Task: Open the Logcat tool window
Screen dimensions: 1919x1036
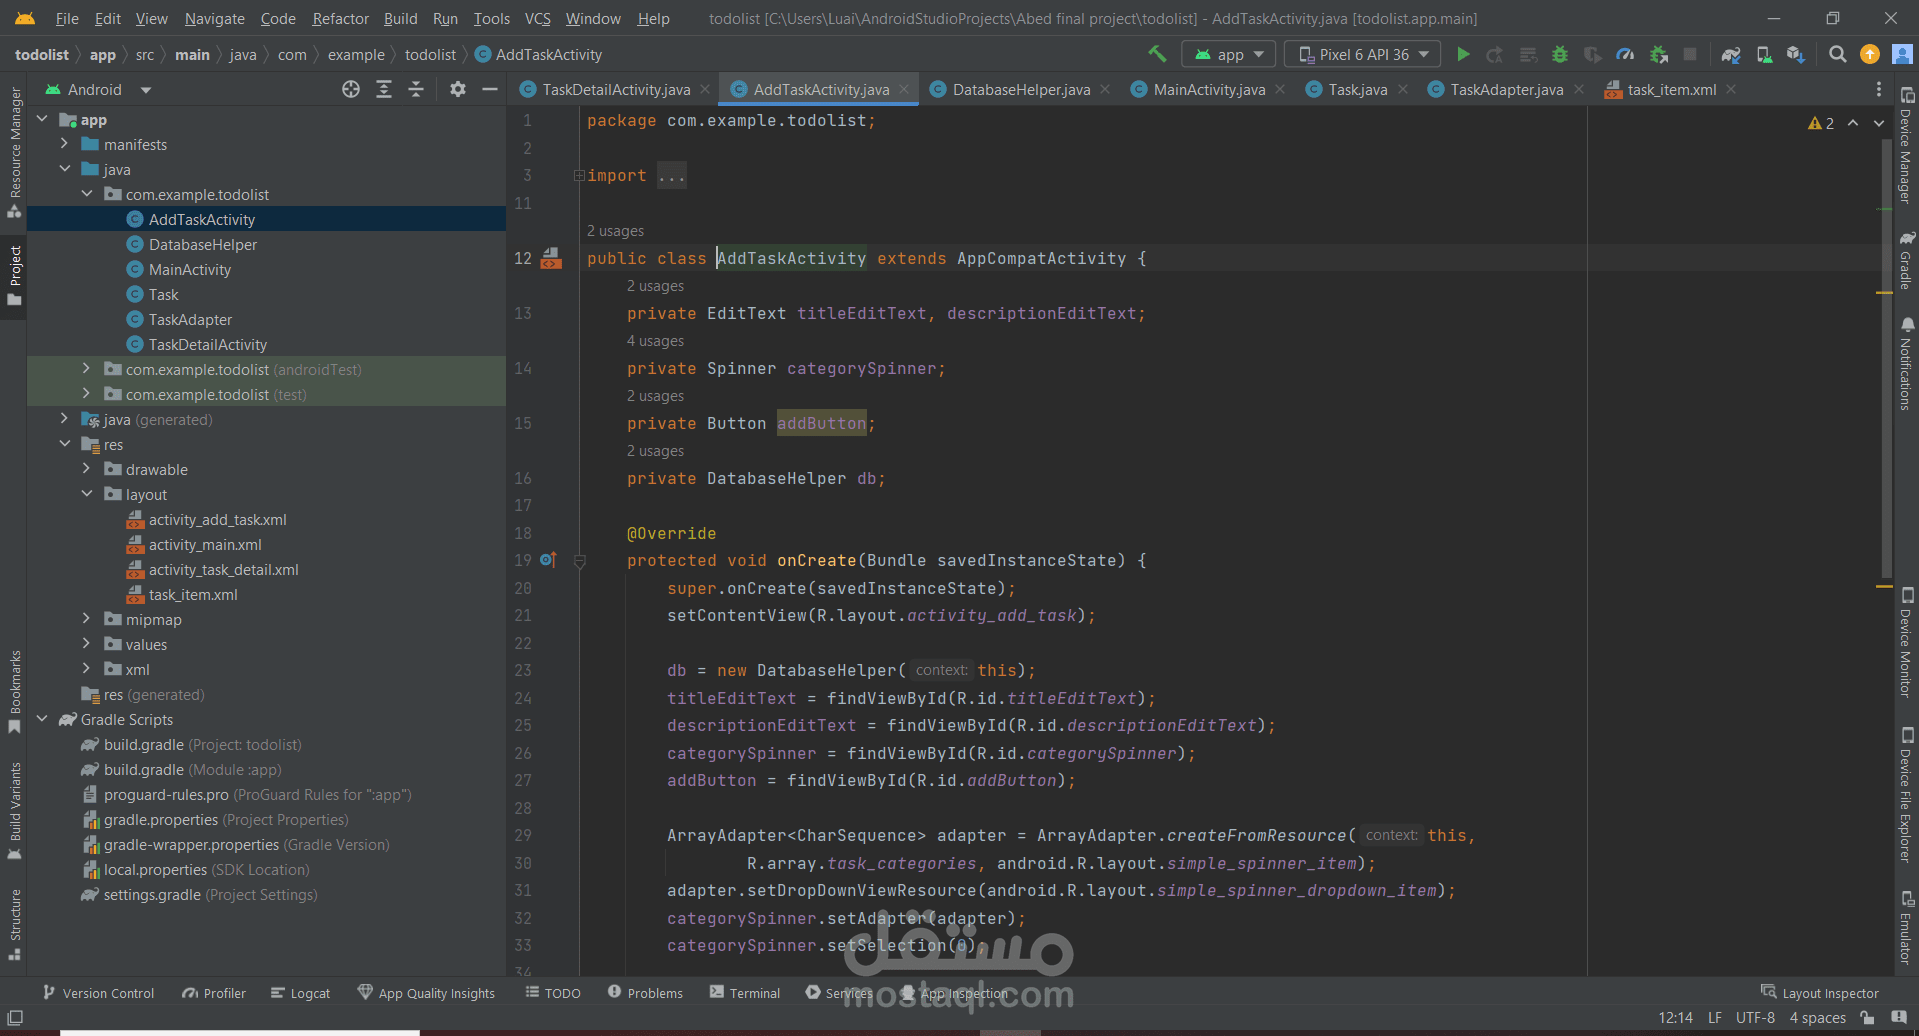Action: point(300,993)
